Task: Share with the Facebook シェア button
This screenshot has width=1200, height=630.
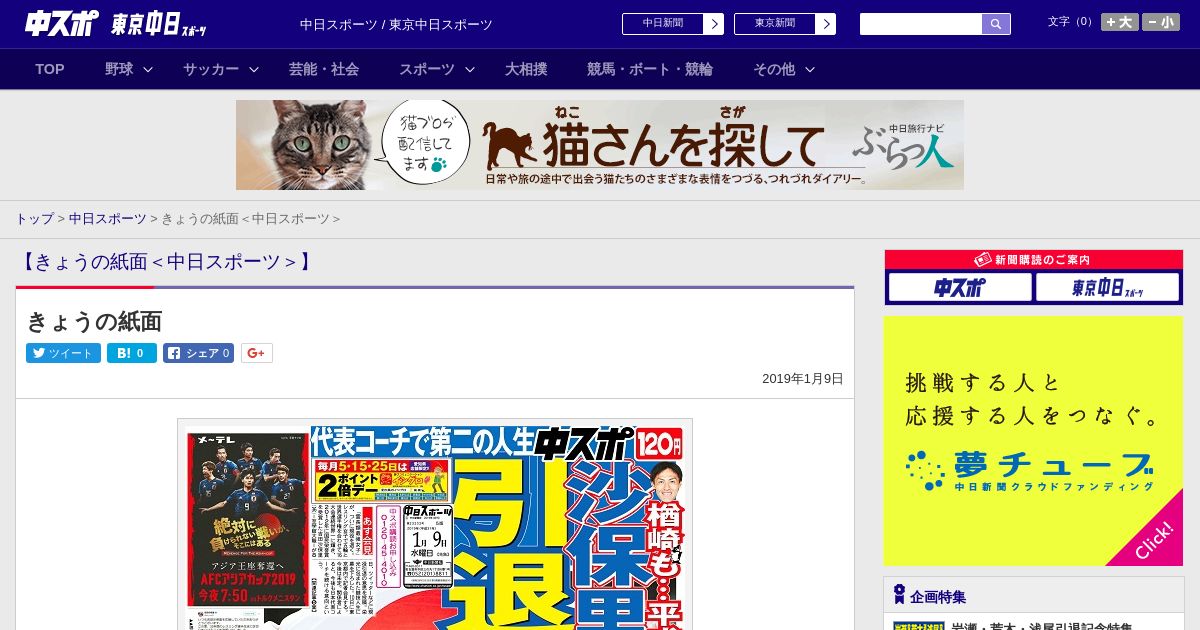Action: click(199, 353)
